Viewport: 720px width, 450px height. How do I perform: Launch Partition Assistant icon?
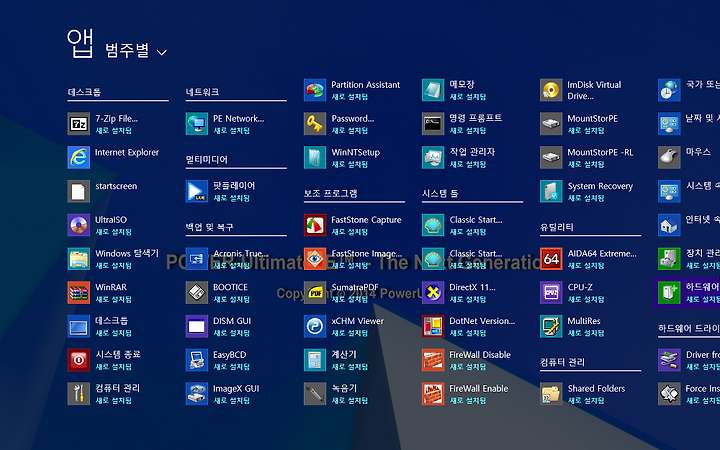(x=315, y=90)
